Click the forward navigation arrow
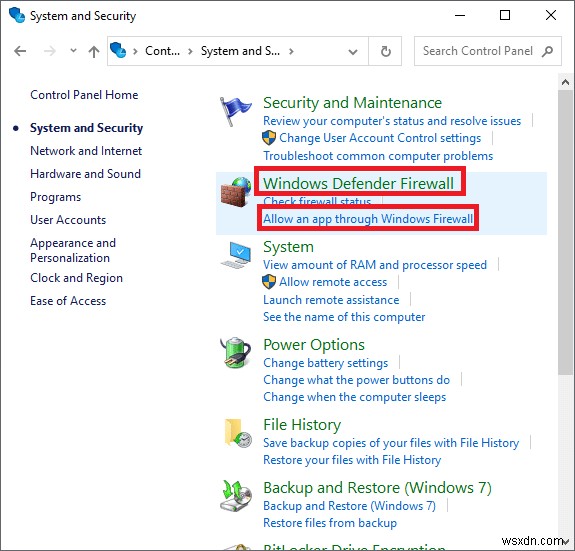This screenshot has width=575, height=551. (x=50, y=51)
